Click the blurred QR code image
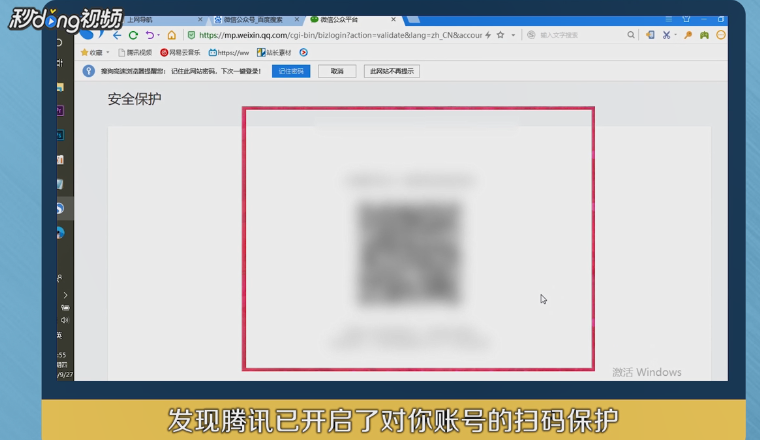 (x=409, y=254)
